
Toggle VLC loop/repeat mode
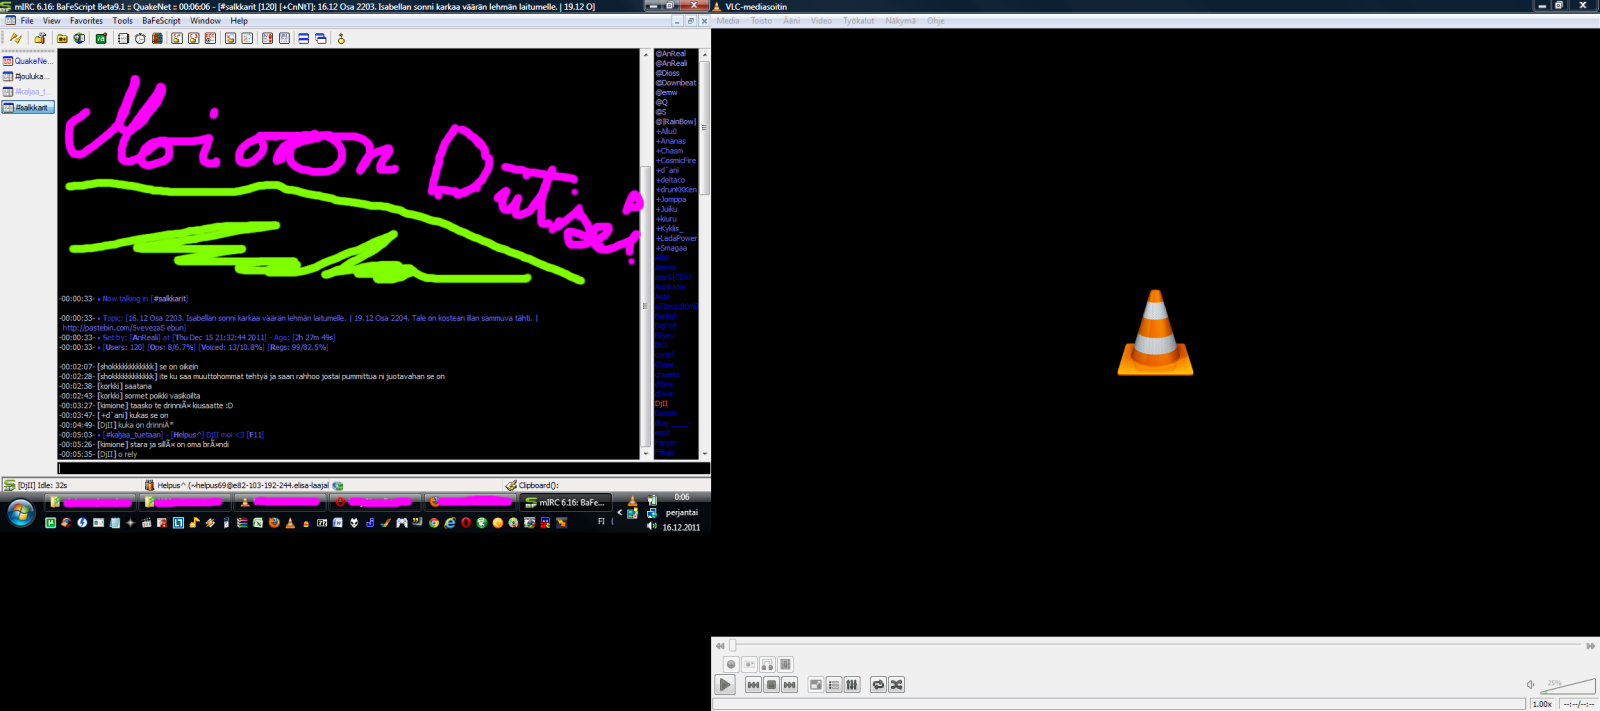point(878,685)
